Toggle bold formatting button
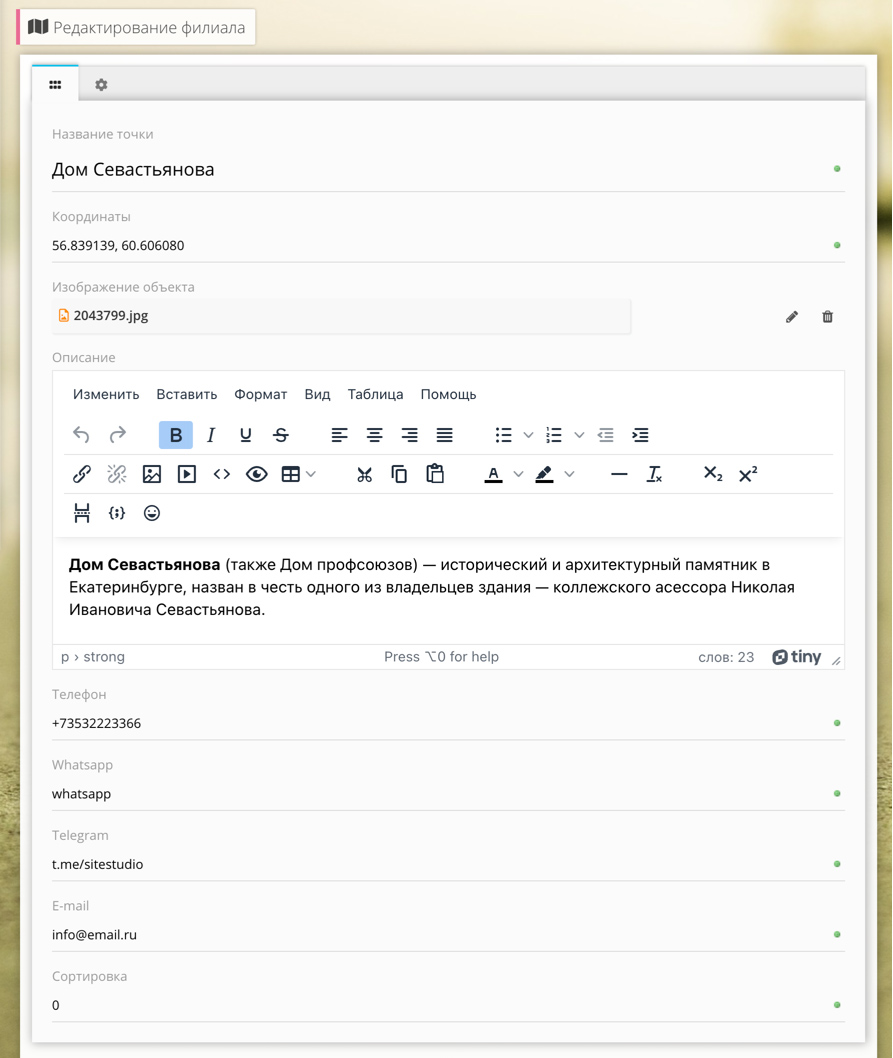 tap(176, 435)
